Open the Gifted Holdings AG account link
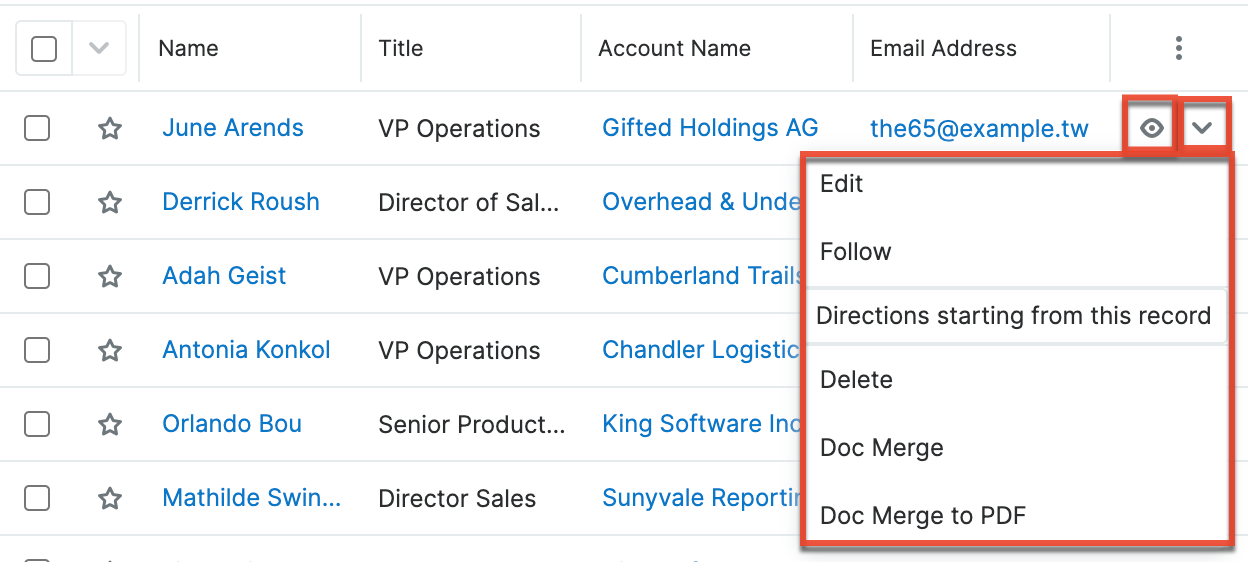 (710, 128)
